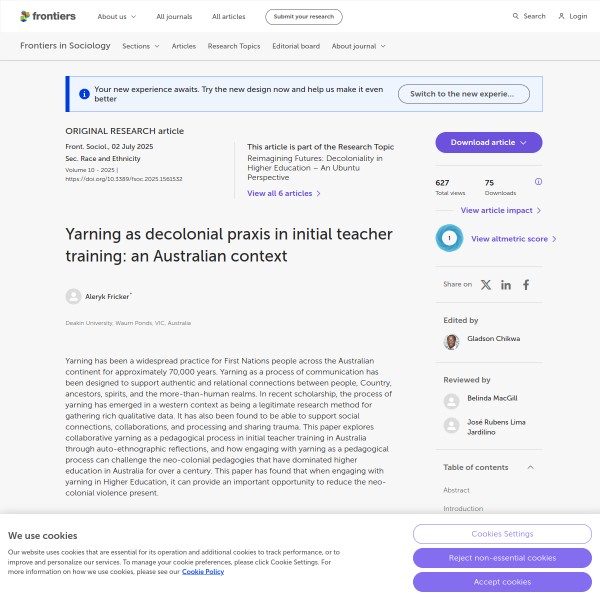Click Gladson Chikwa editor thumbnail
Viewport: 600px width, 600px height.
point(451,342)
